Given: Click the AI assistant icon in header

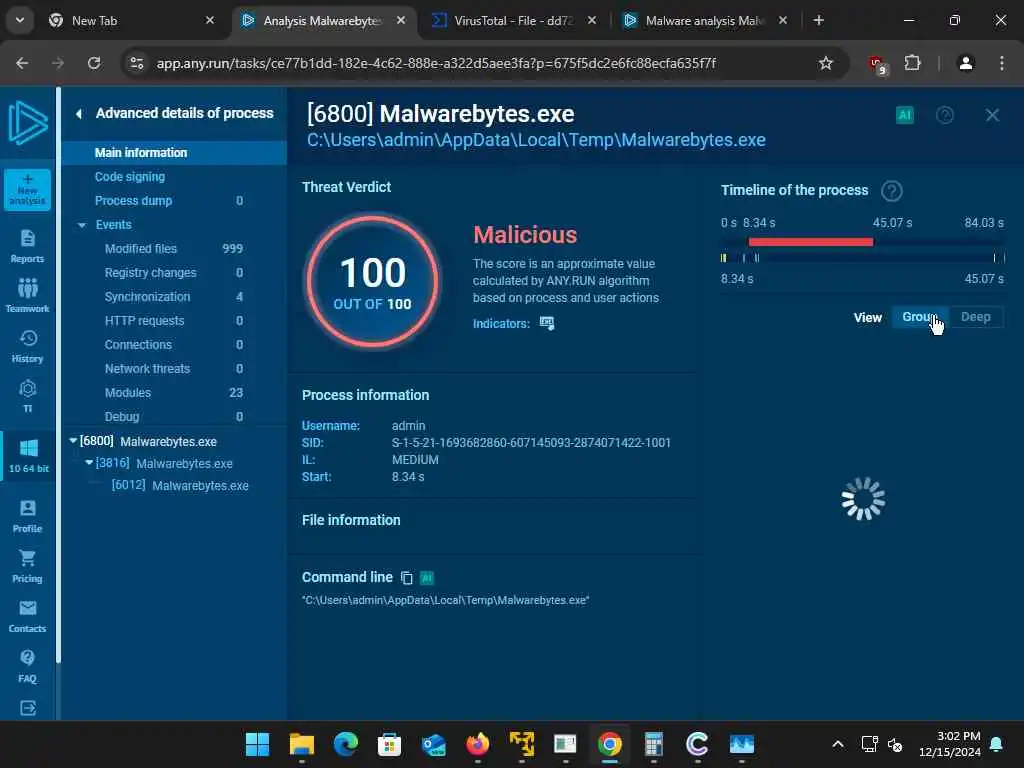Looking at the screenshot, I should (904, 116).
